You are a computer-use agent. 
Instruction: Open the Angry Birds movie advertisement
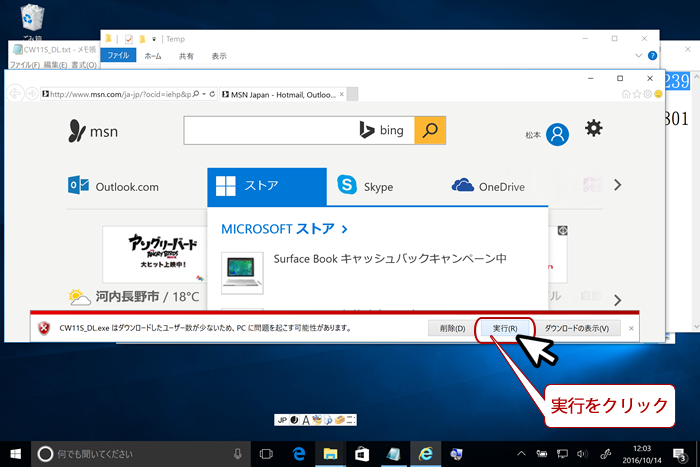pyautogui.click(x=154, y=254)
